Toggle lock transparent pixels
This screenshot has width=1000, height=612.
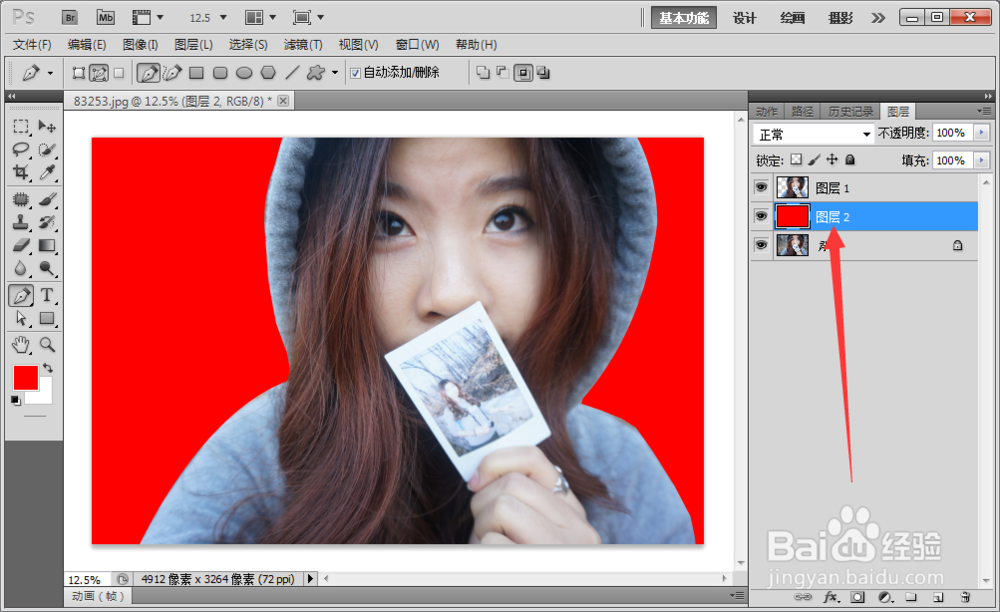796,160
